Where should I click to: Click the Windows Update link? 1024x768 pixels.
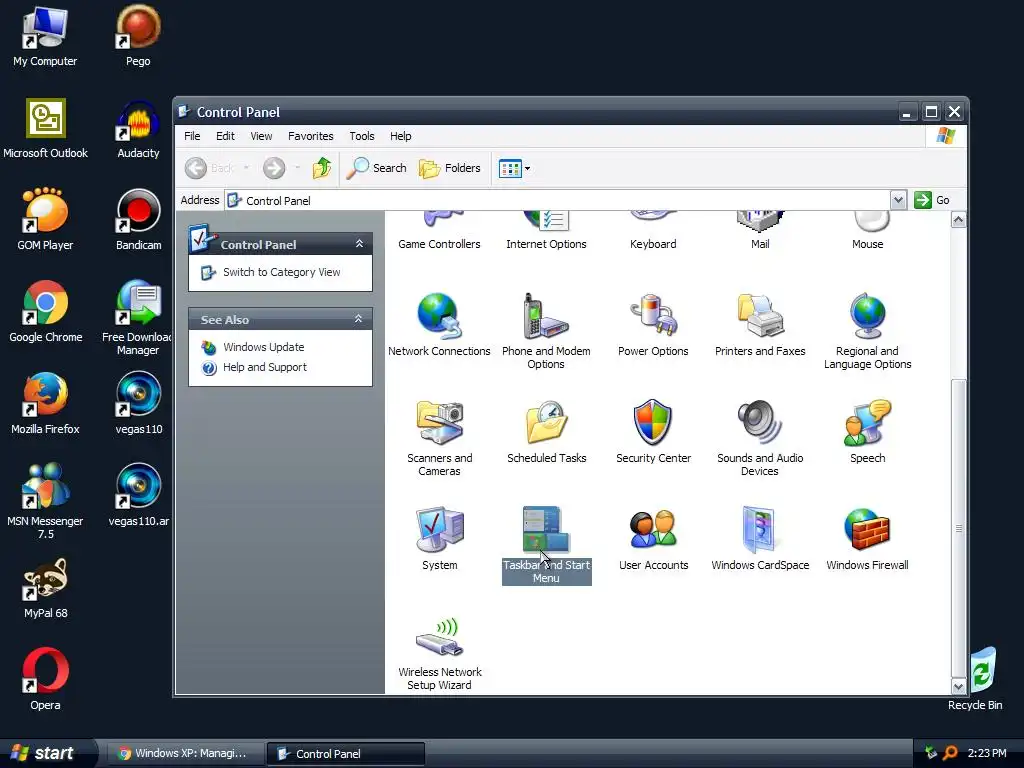(x=263, y=347)
